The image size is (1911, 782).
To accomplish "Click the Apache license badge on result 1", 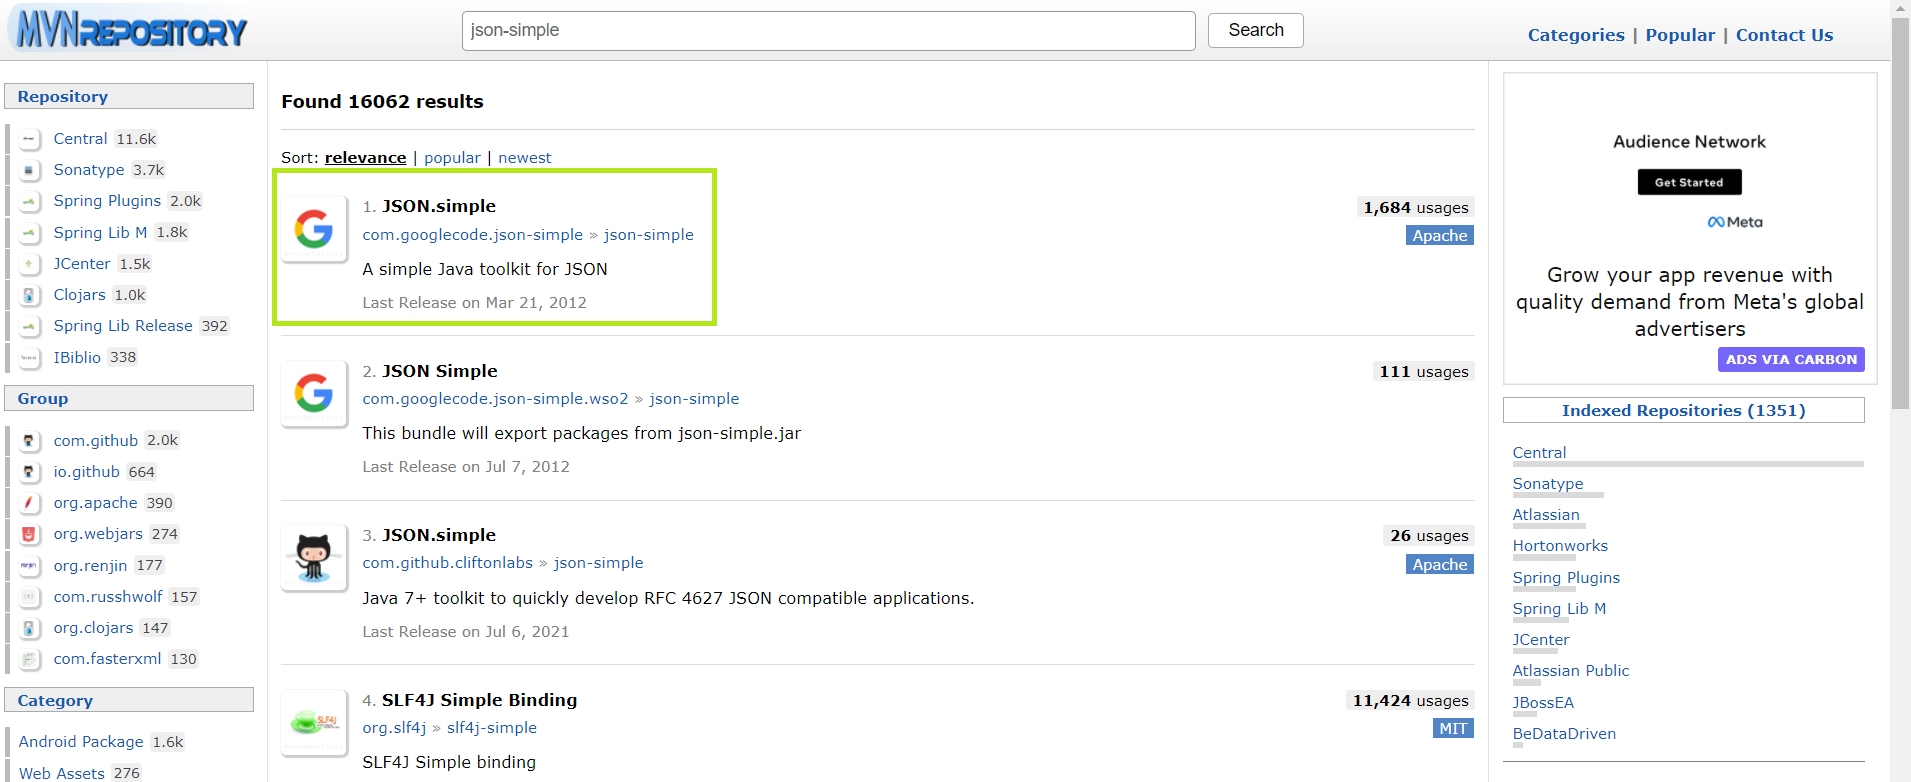I will pyautogui.click(x=1439, y=236).
